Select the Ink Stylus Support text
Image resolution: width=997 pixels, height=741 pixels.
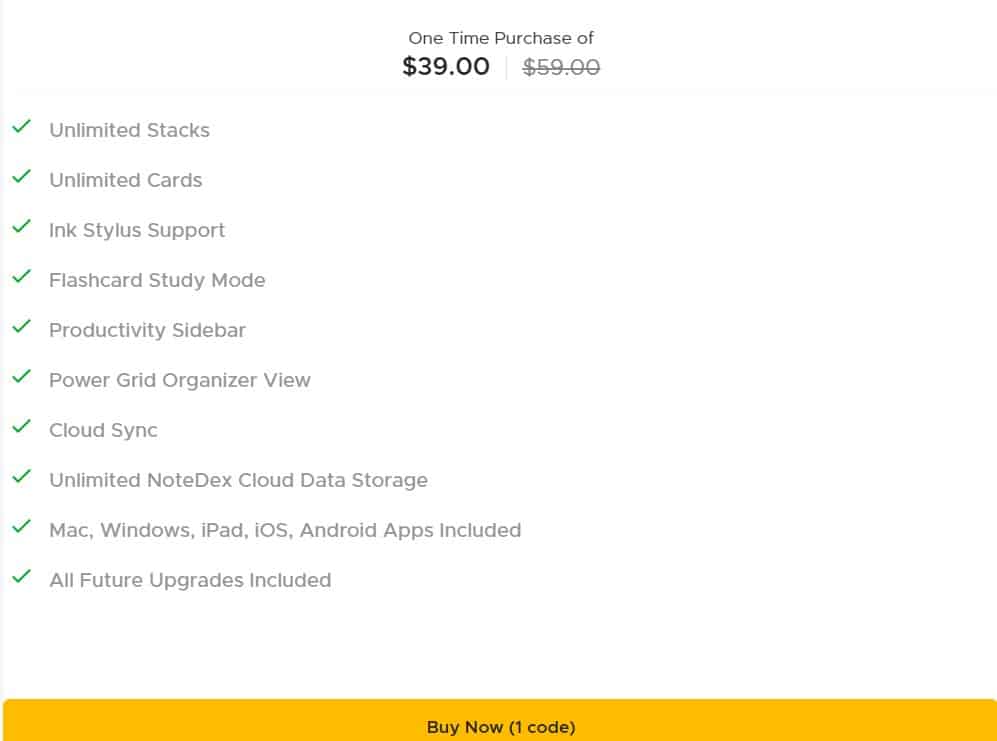click(137, 230)
